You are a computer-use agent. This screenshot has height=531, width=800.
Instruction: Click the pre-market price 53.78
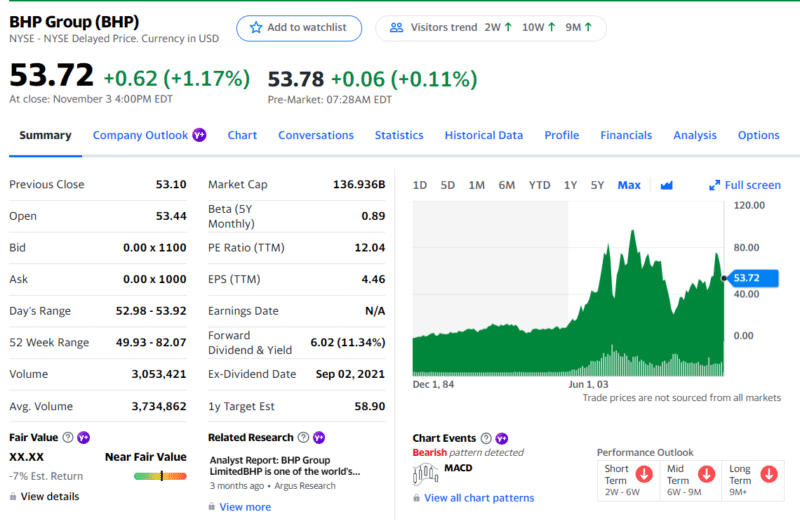296,79
